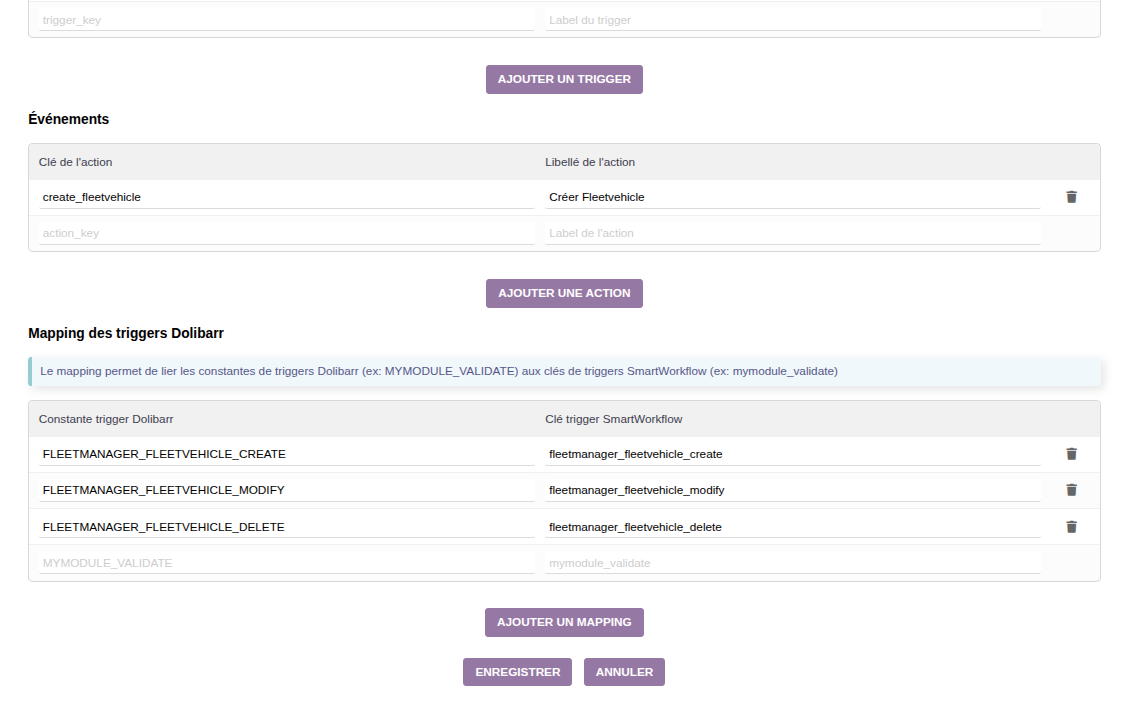Edit the create_fleetvehicle action key field
Viewport: 1130px width, 708px height.
[x=286, y=197]
